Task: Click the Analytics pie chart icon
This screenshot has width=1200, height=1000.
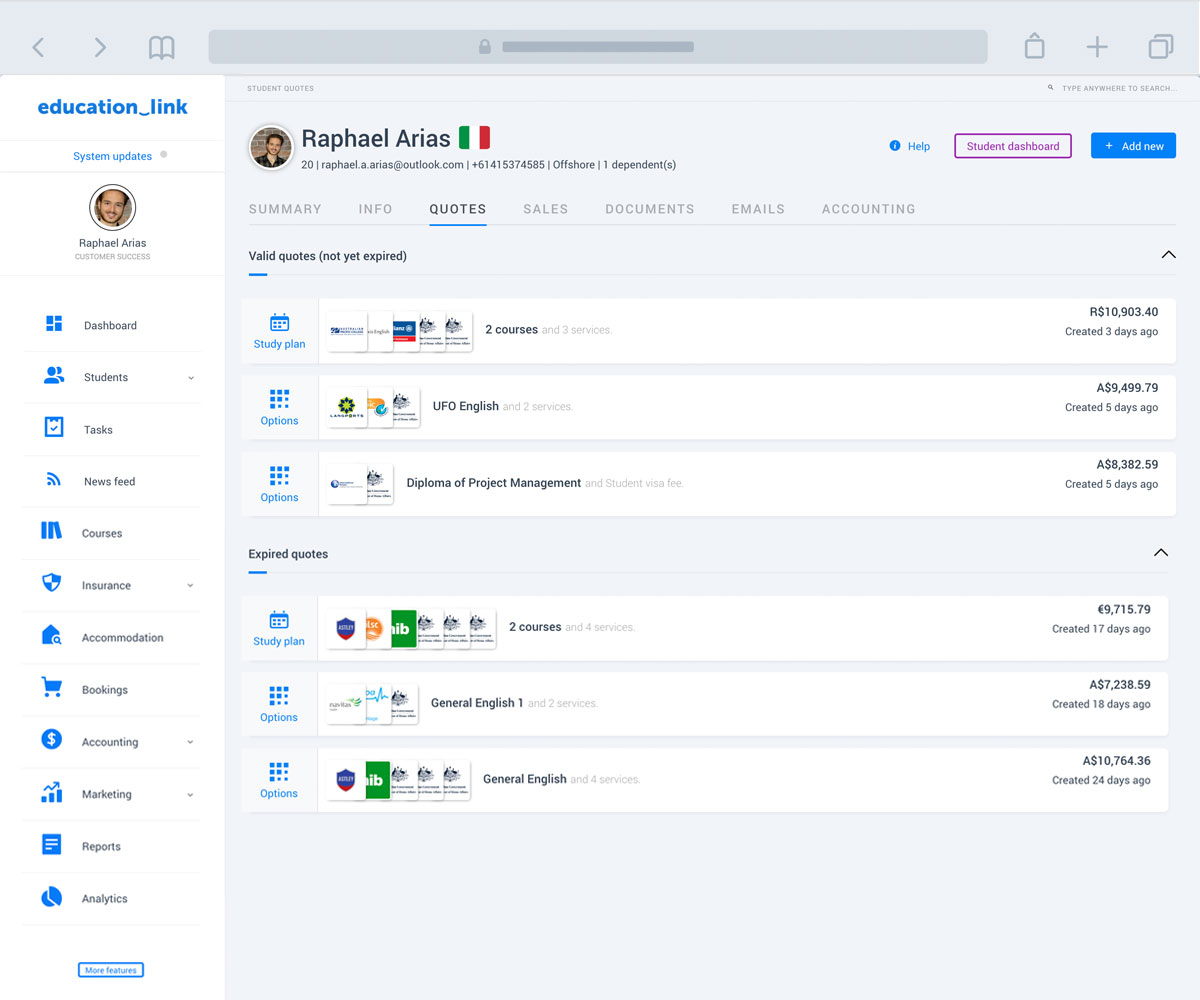Action: [52, 896]
